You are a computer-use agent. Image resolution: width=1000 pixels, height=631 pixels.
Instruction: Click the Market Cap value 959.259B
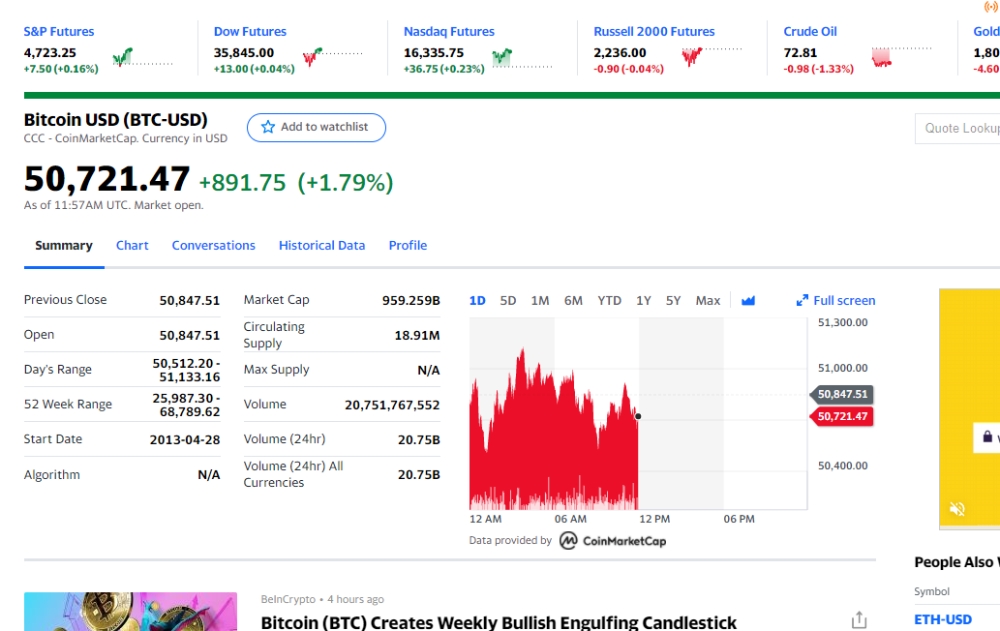click(411, 301)
